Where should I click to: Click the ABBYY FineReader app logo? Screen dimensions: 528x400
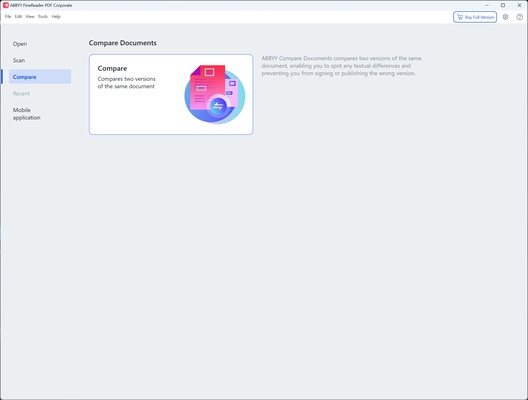6,5
